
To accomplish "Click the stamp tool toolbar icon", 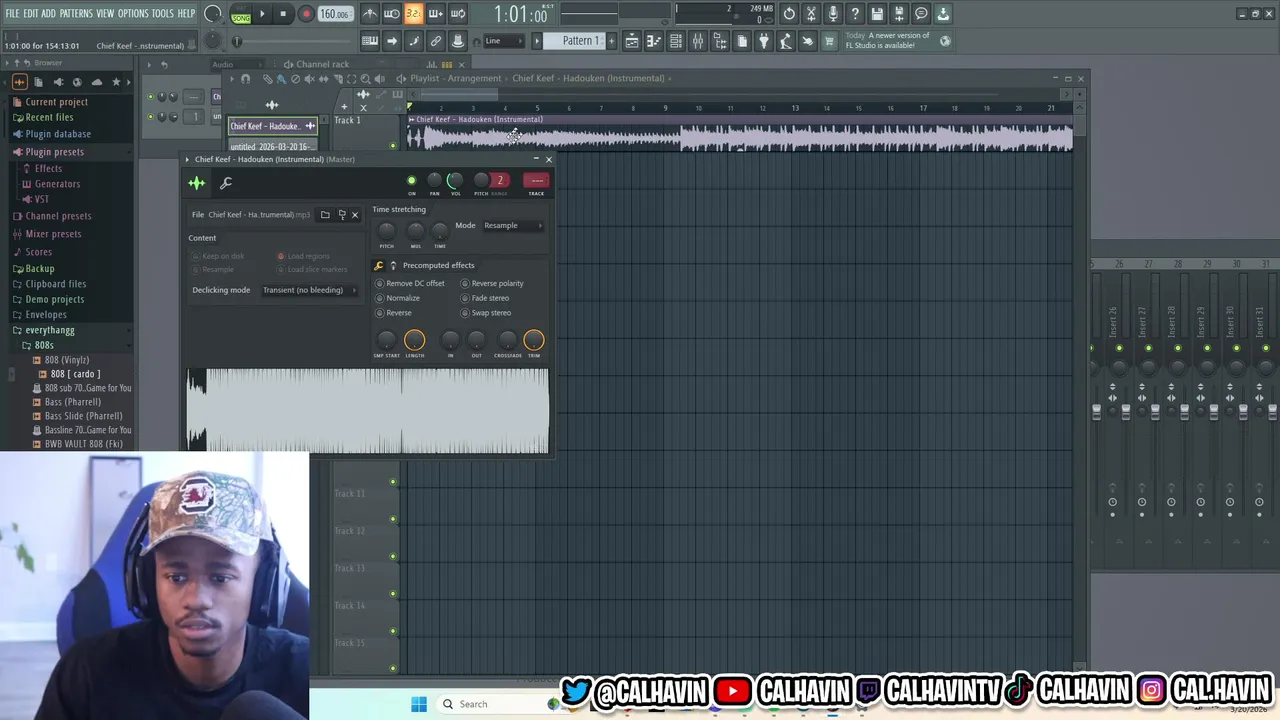I will point(458,41).
